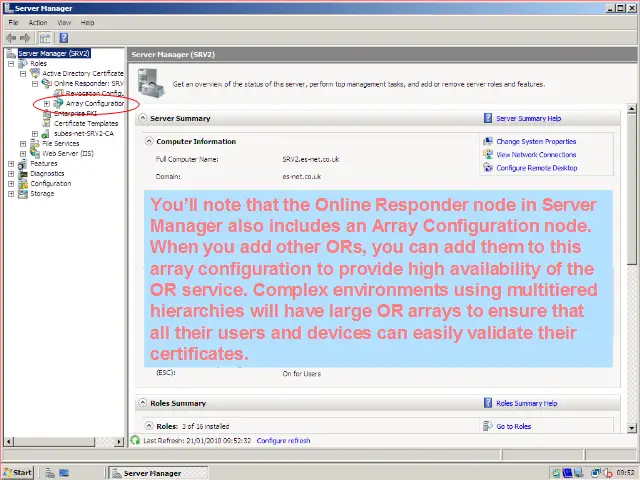Follow the Go to Roles link
The image size is (640, 480).
[513, 426]
